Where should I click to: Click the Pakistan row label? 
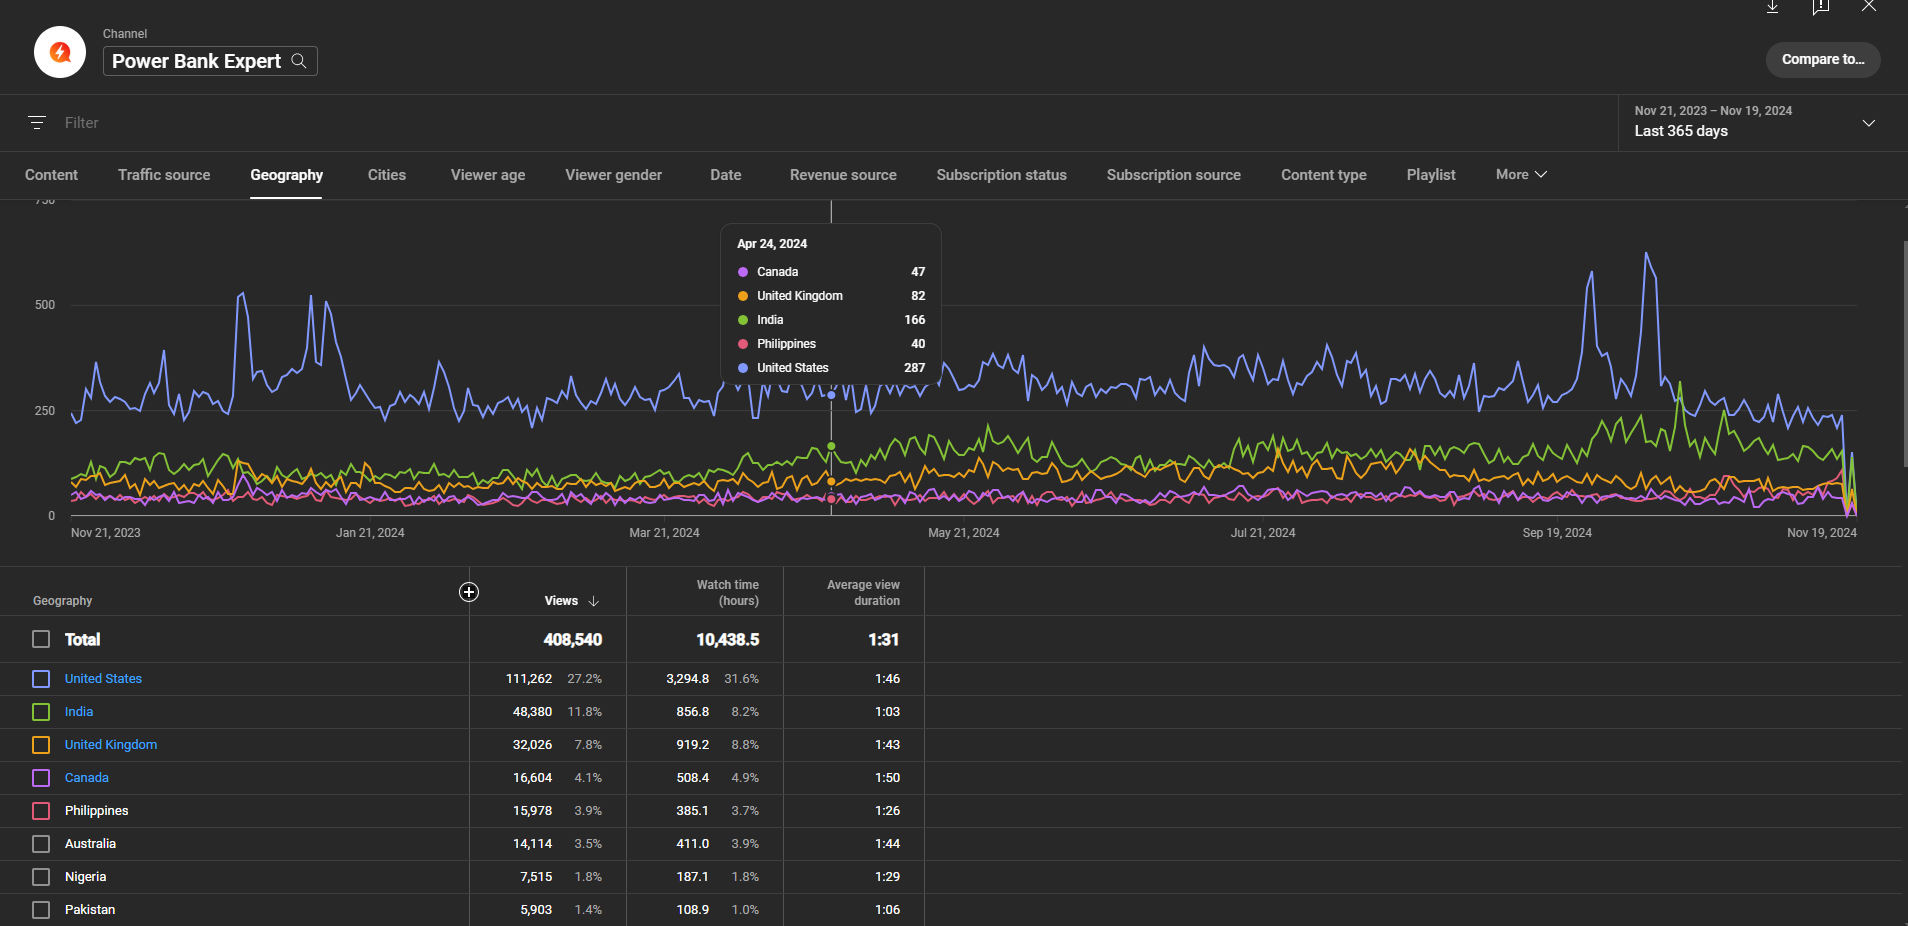pos(90,910)
